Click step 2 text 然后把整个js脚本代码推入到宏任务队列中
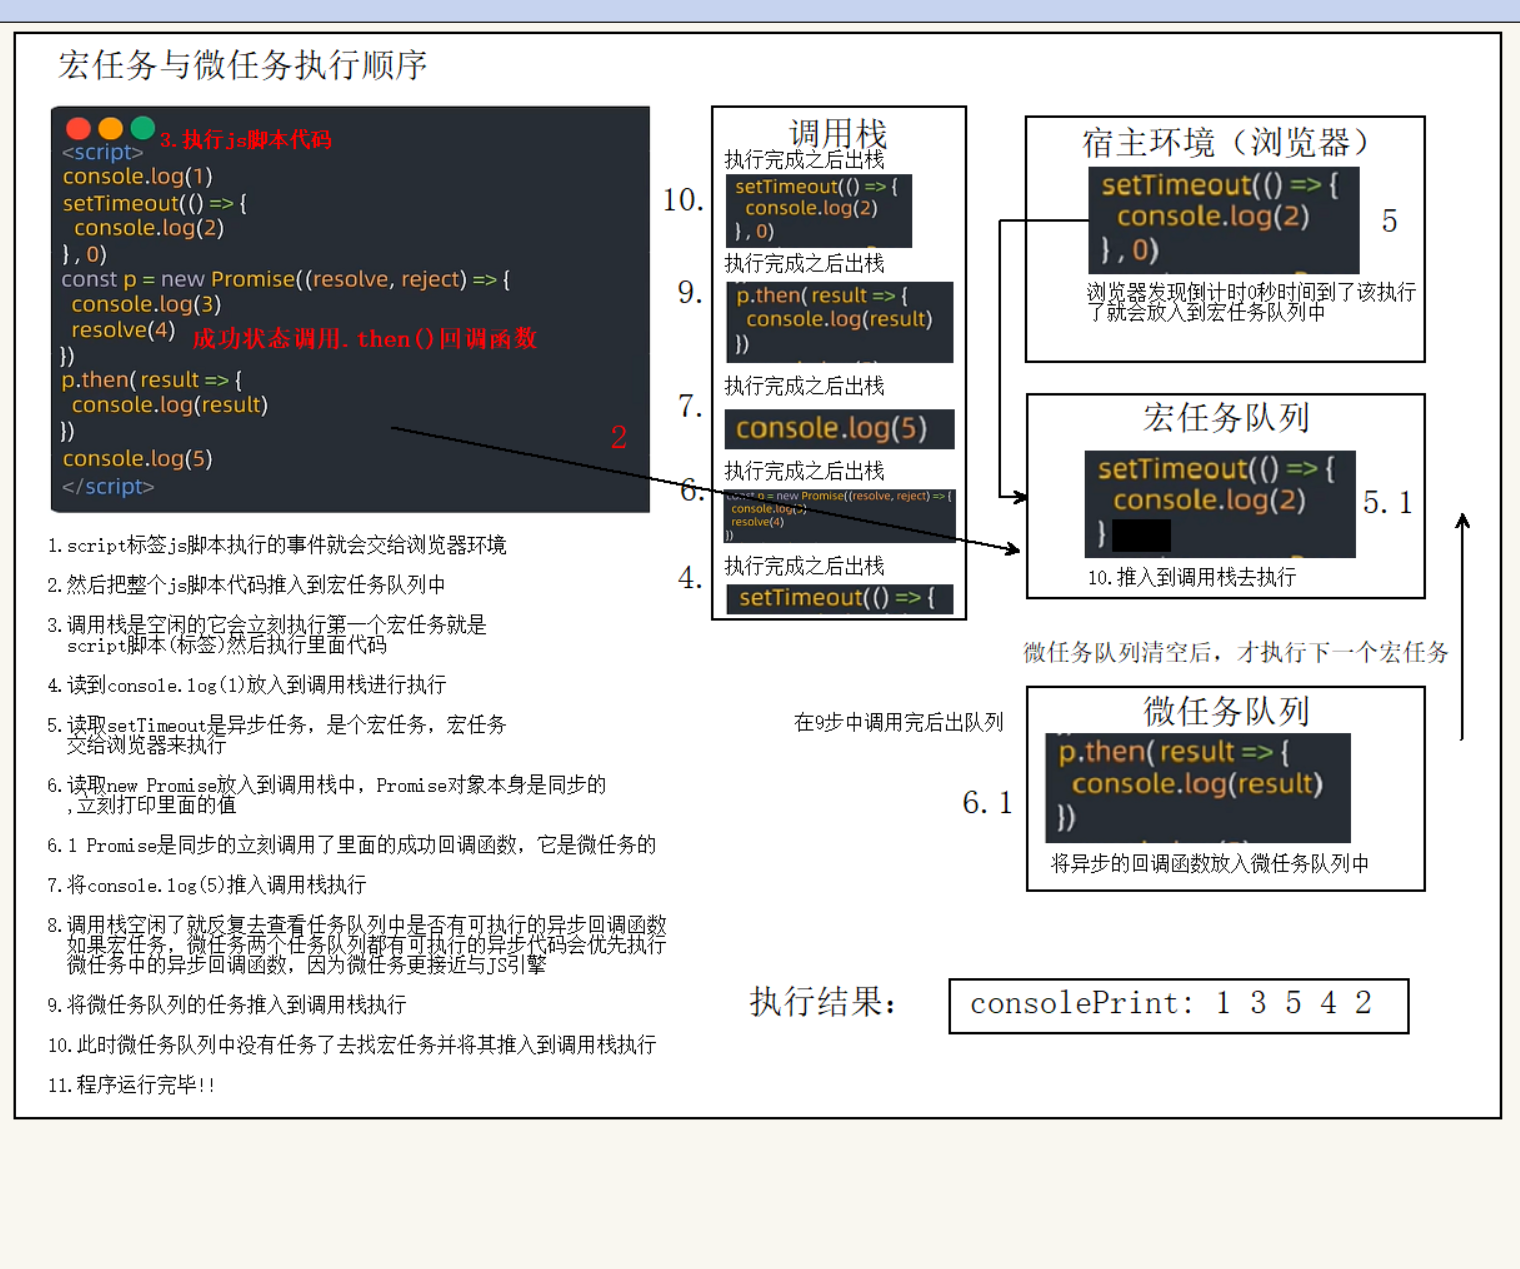This screenshot has width=1520, height=1269. click(x=247, y=585)
